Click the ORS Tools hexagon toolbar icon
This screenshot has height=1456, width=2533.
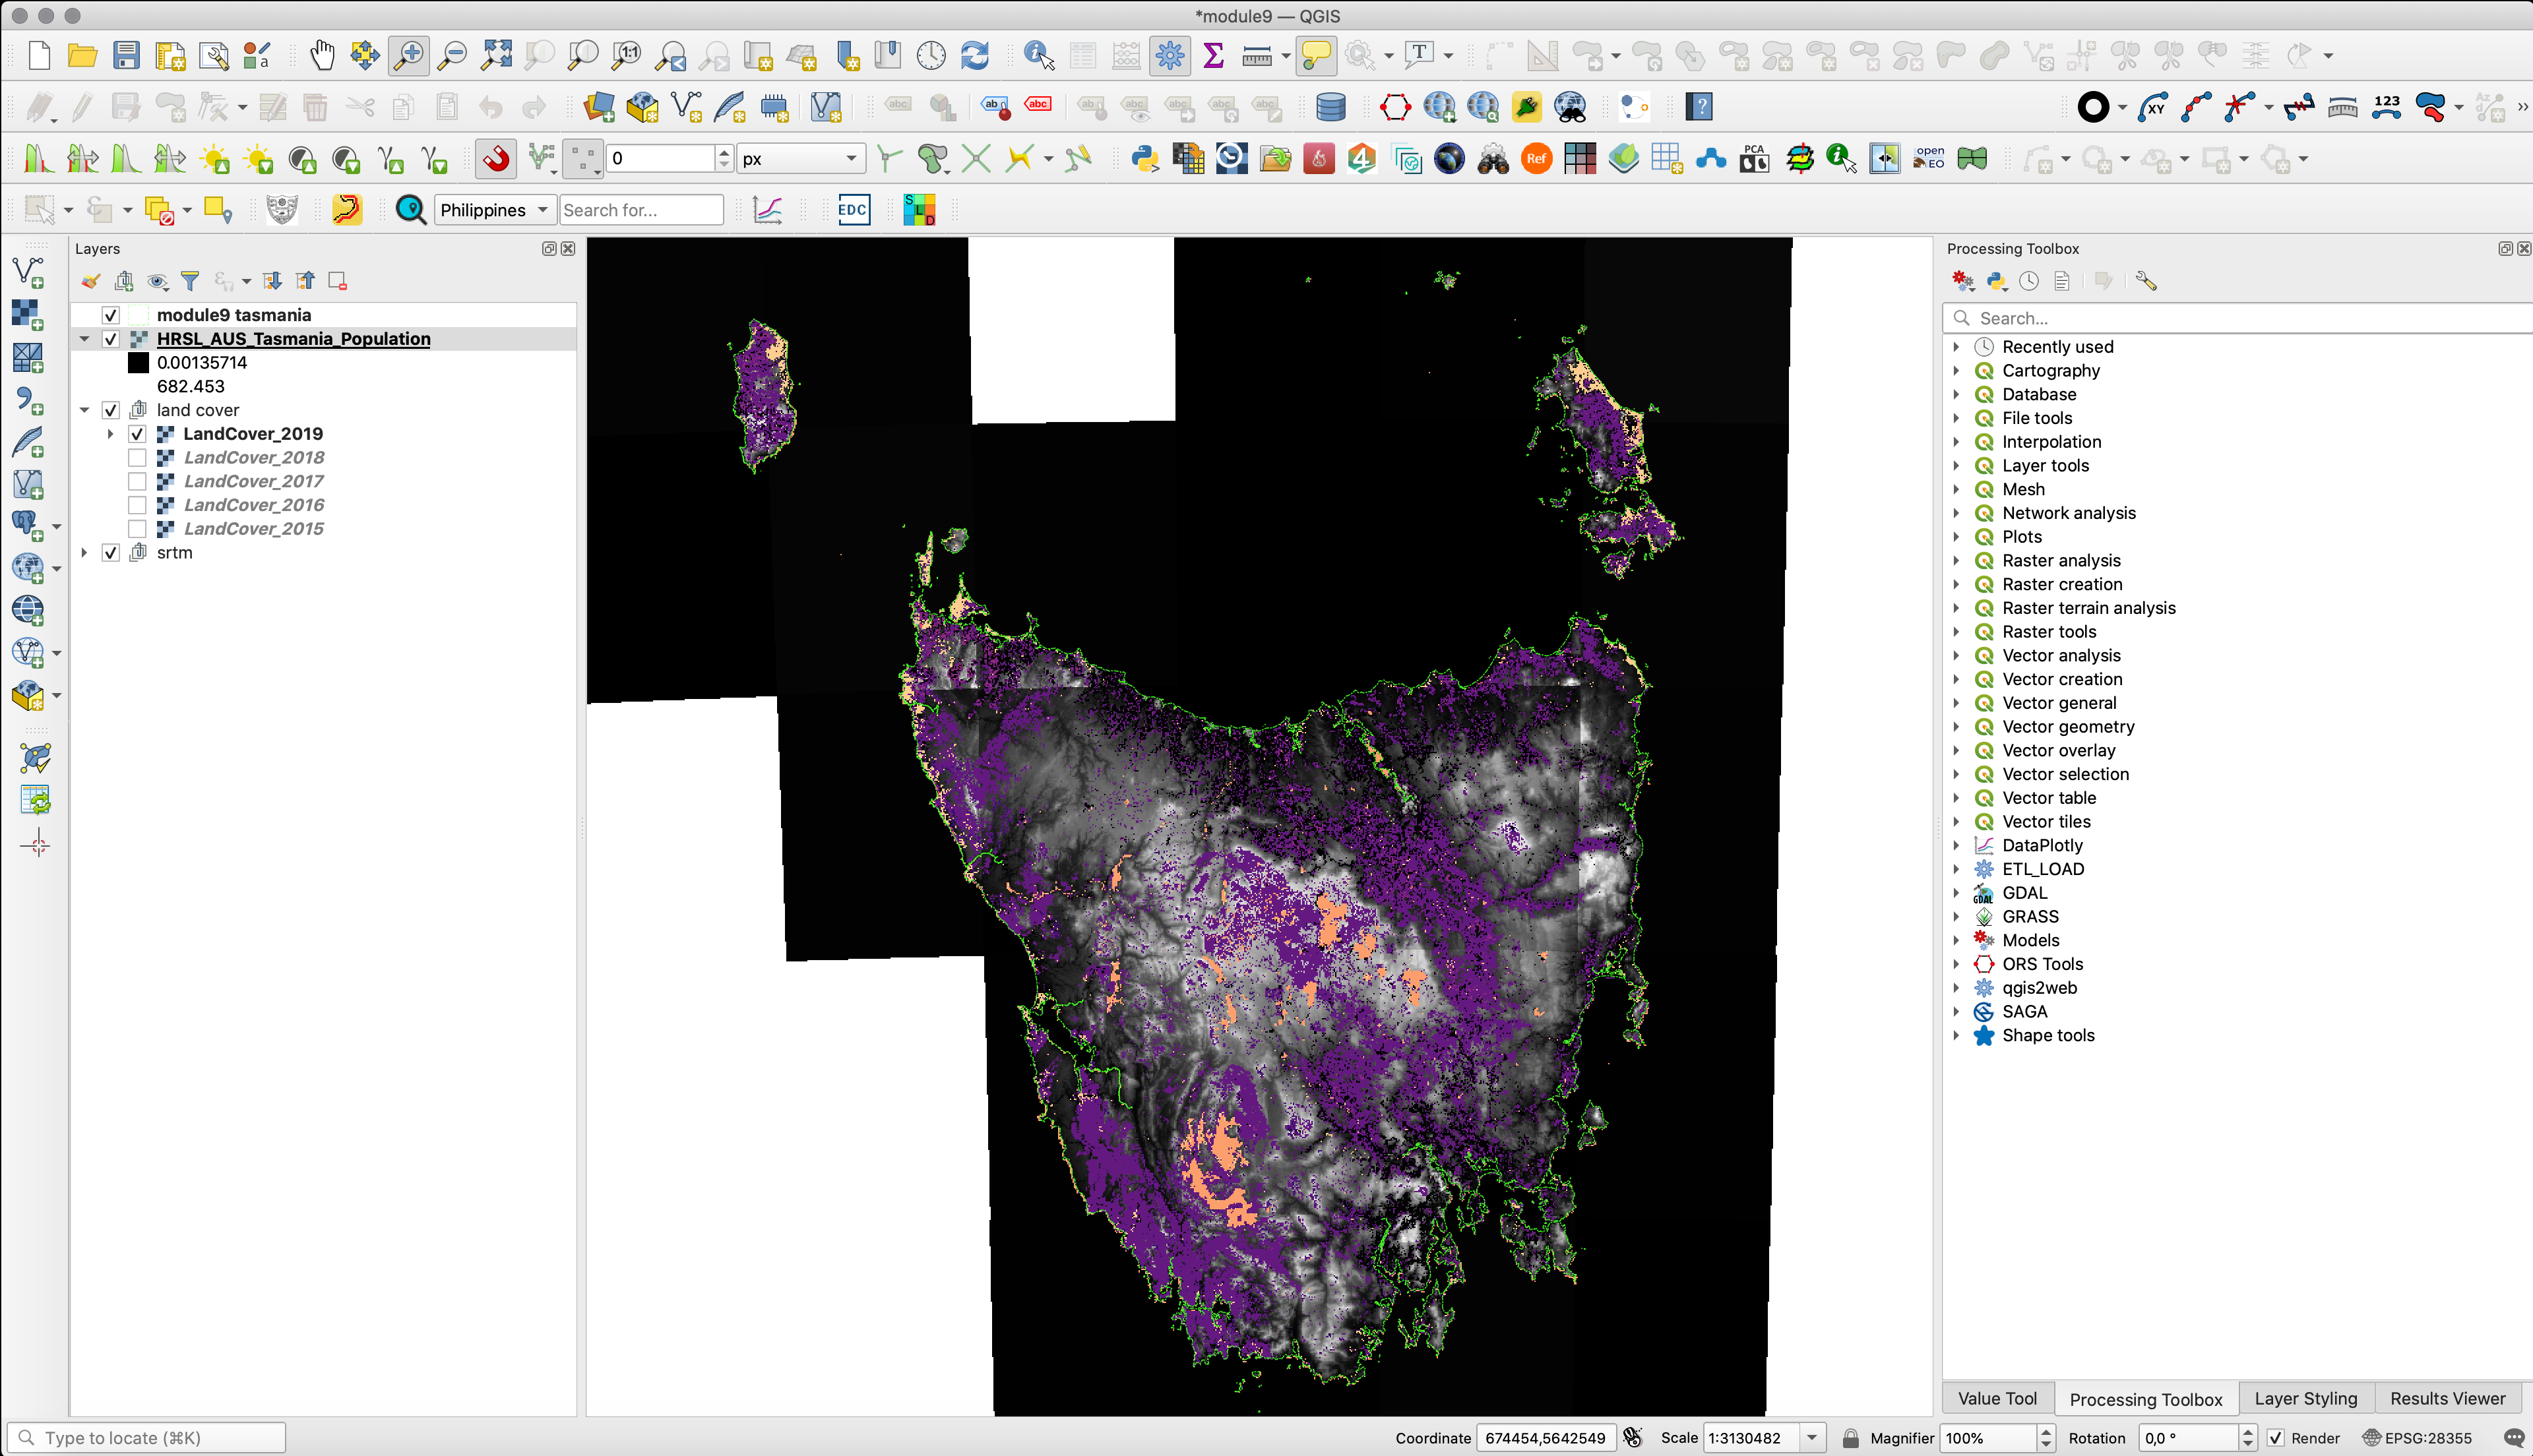[x=1395, y=106]
